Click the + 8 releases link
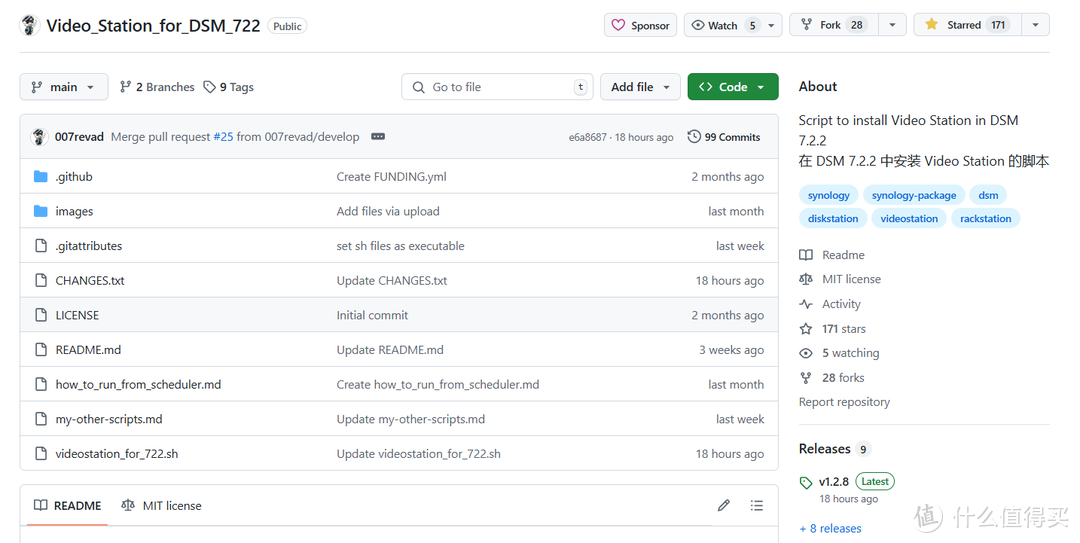The width and height of the screenshot is (1080, 543). point(830,528)
